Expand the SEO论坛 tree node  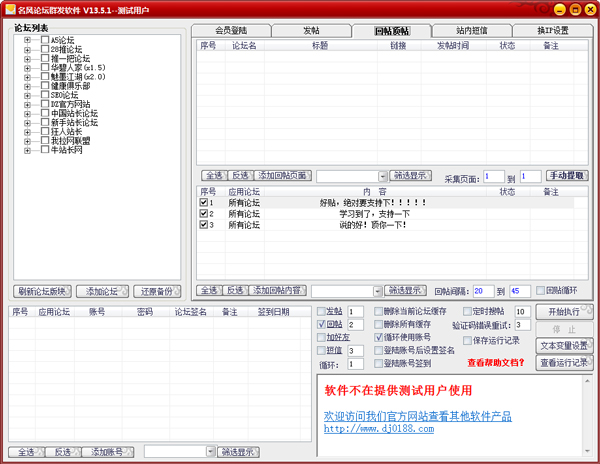27,95
